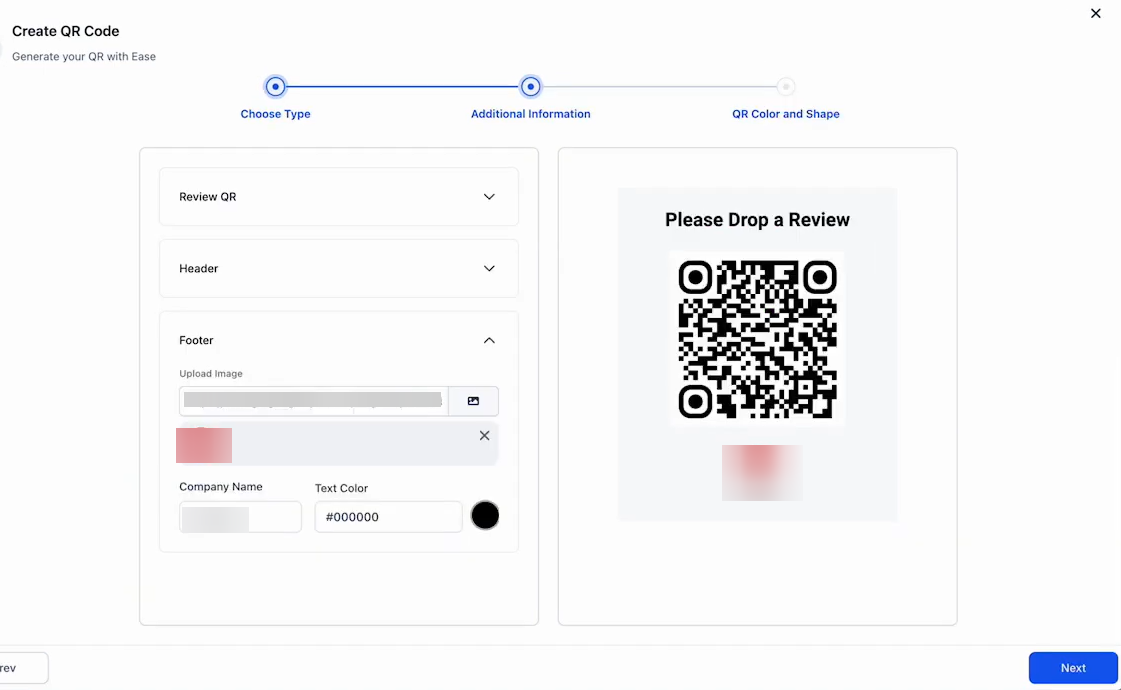Screen dimensions: 1121x690
Task: Click the QR Color and Shape step circle
Action: pyautogui.click(x=786, y=87)
